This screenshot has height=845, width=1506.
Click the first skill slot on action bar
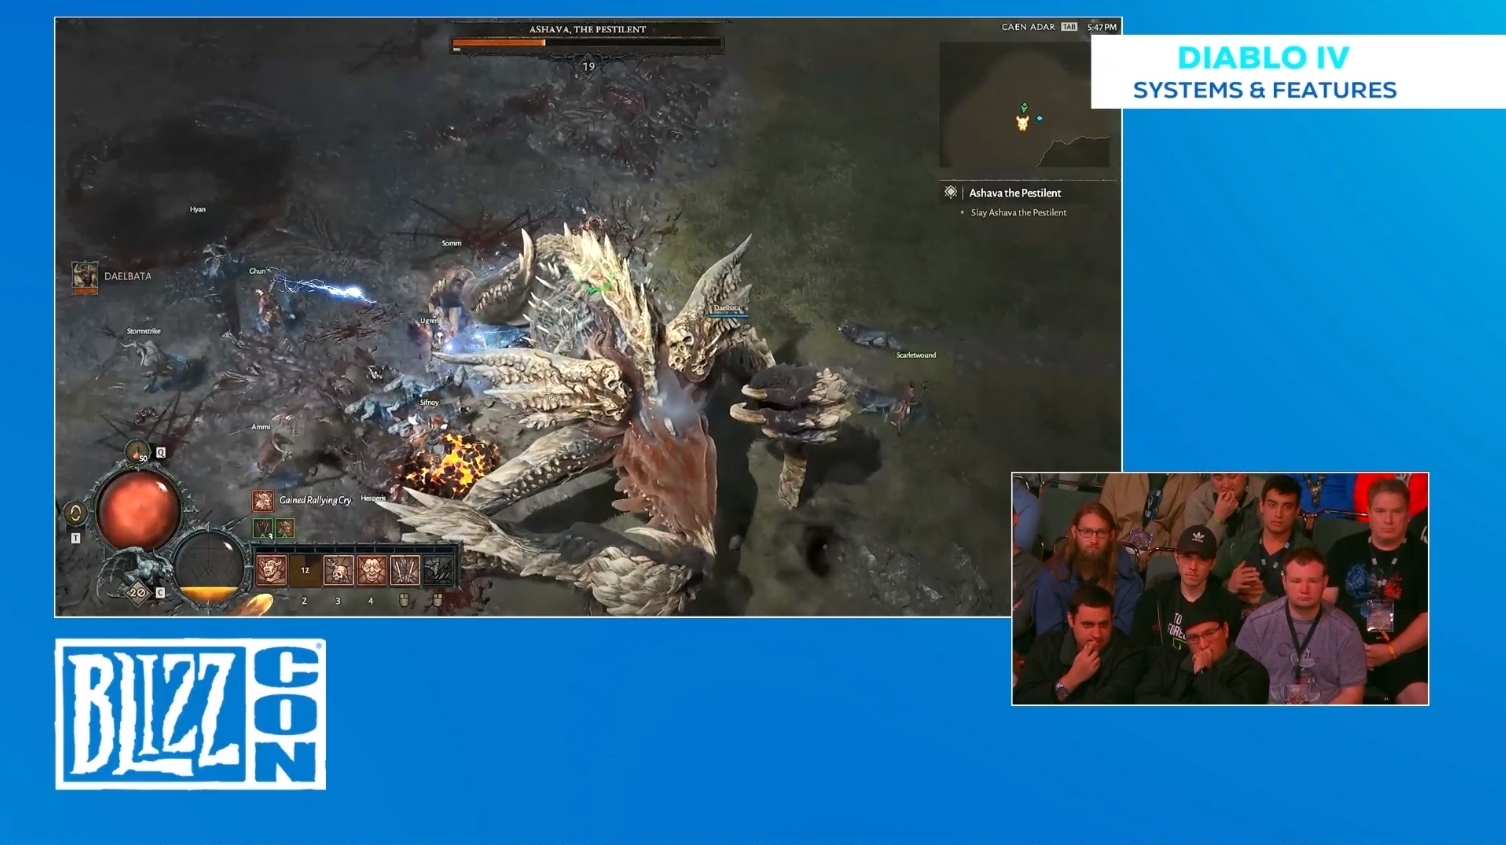272,570
